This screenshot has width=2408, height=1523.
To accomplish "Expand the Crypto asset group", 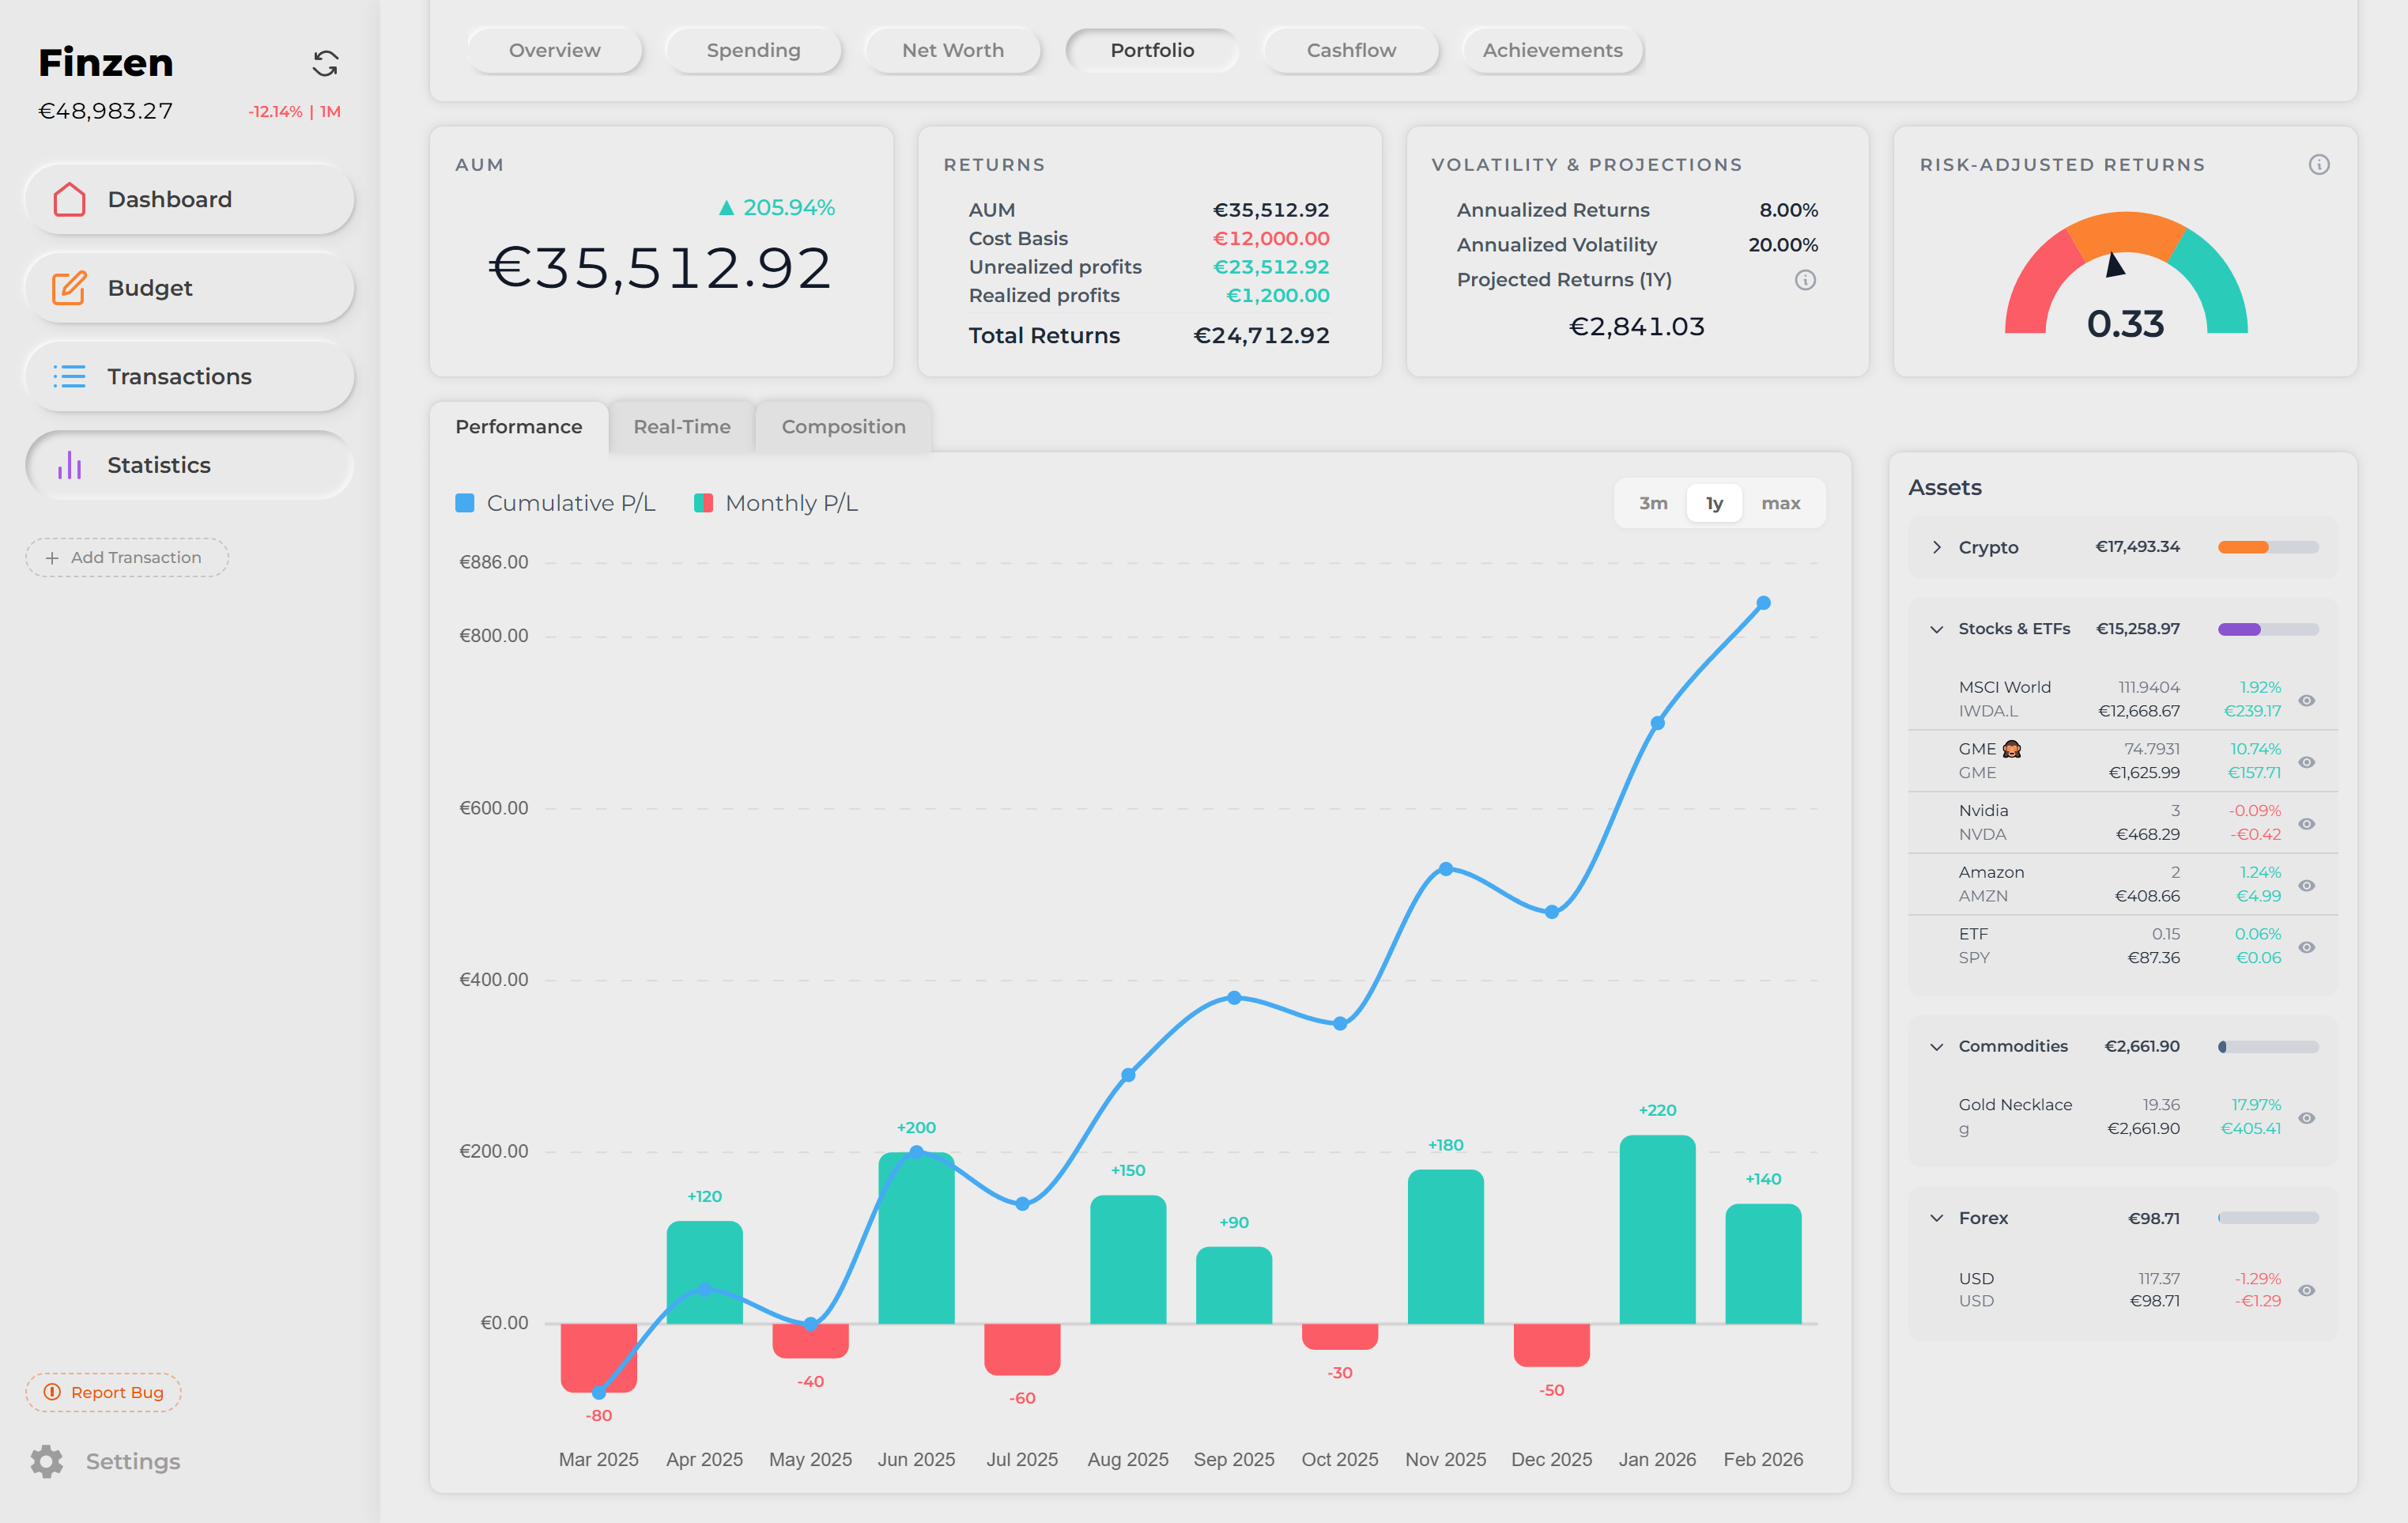I will coord(1937,547).
